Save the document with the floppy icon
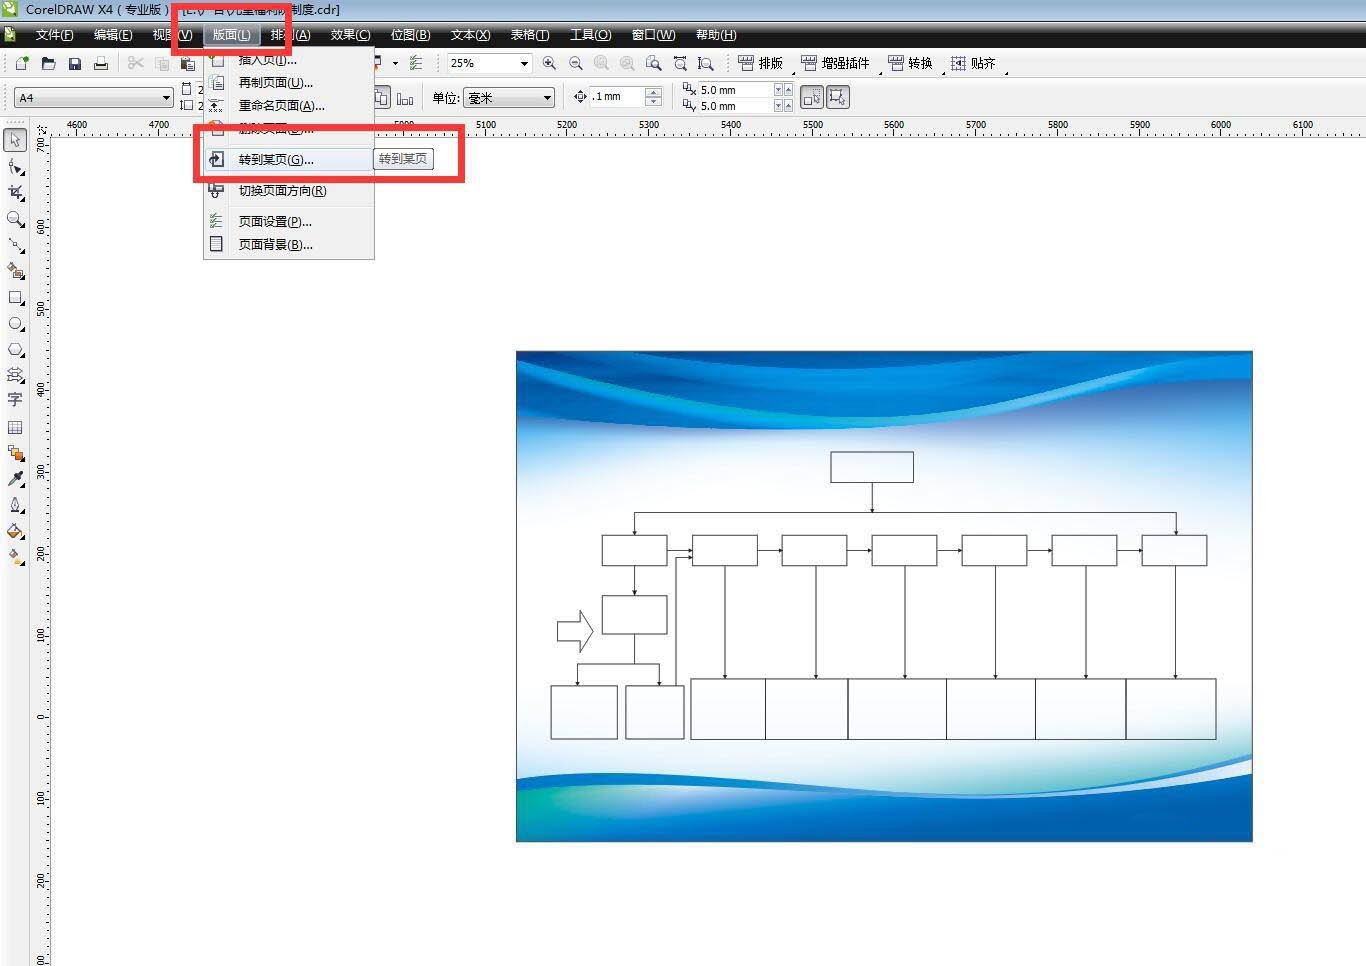Viewport: 1366px width, 966px height. 74,63
